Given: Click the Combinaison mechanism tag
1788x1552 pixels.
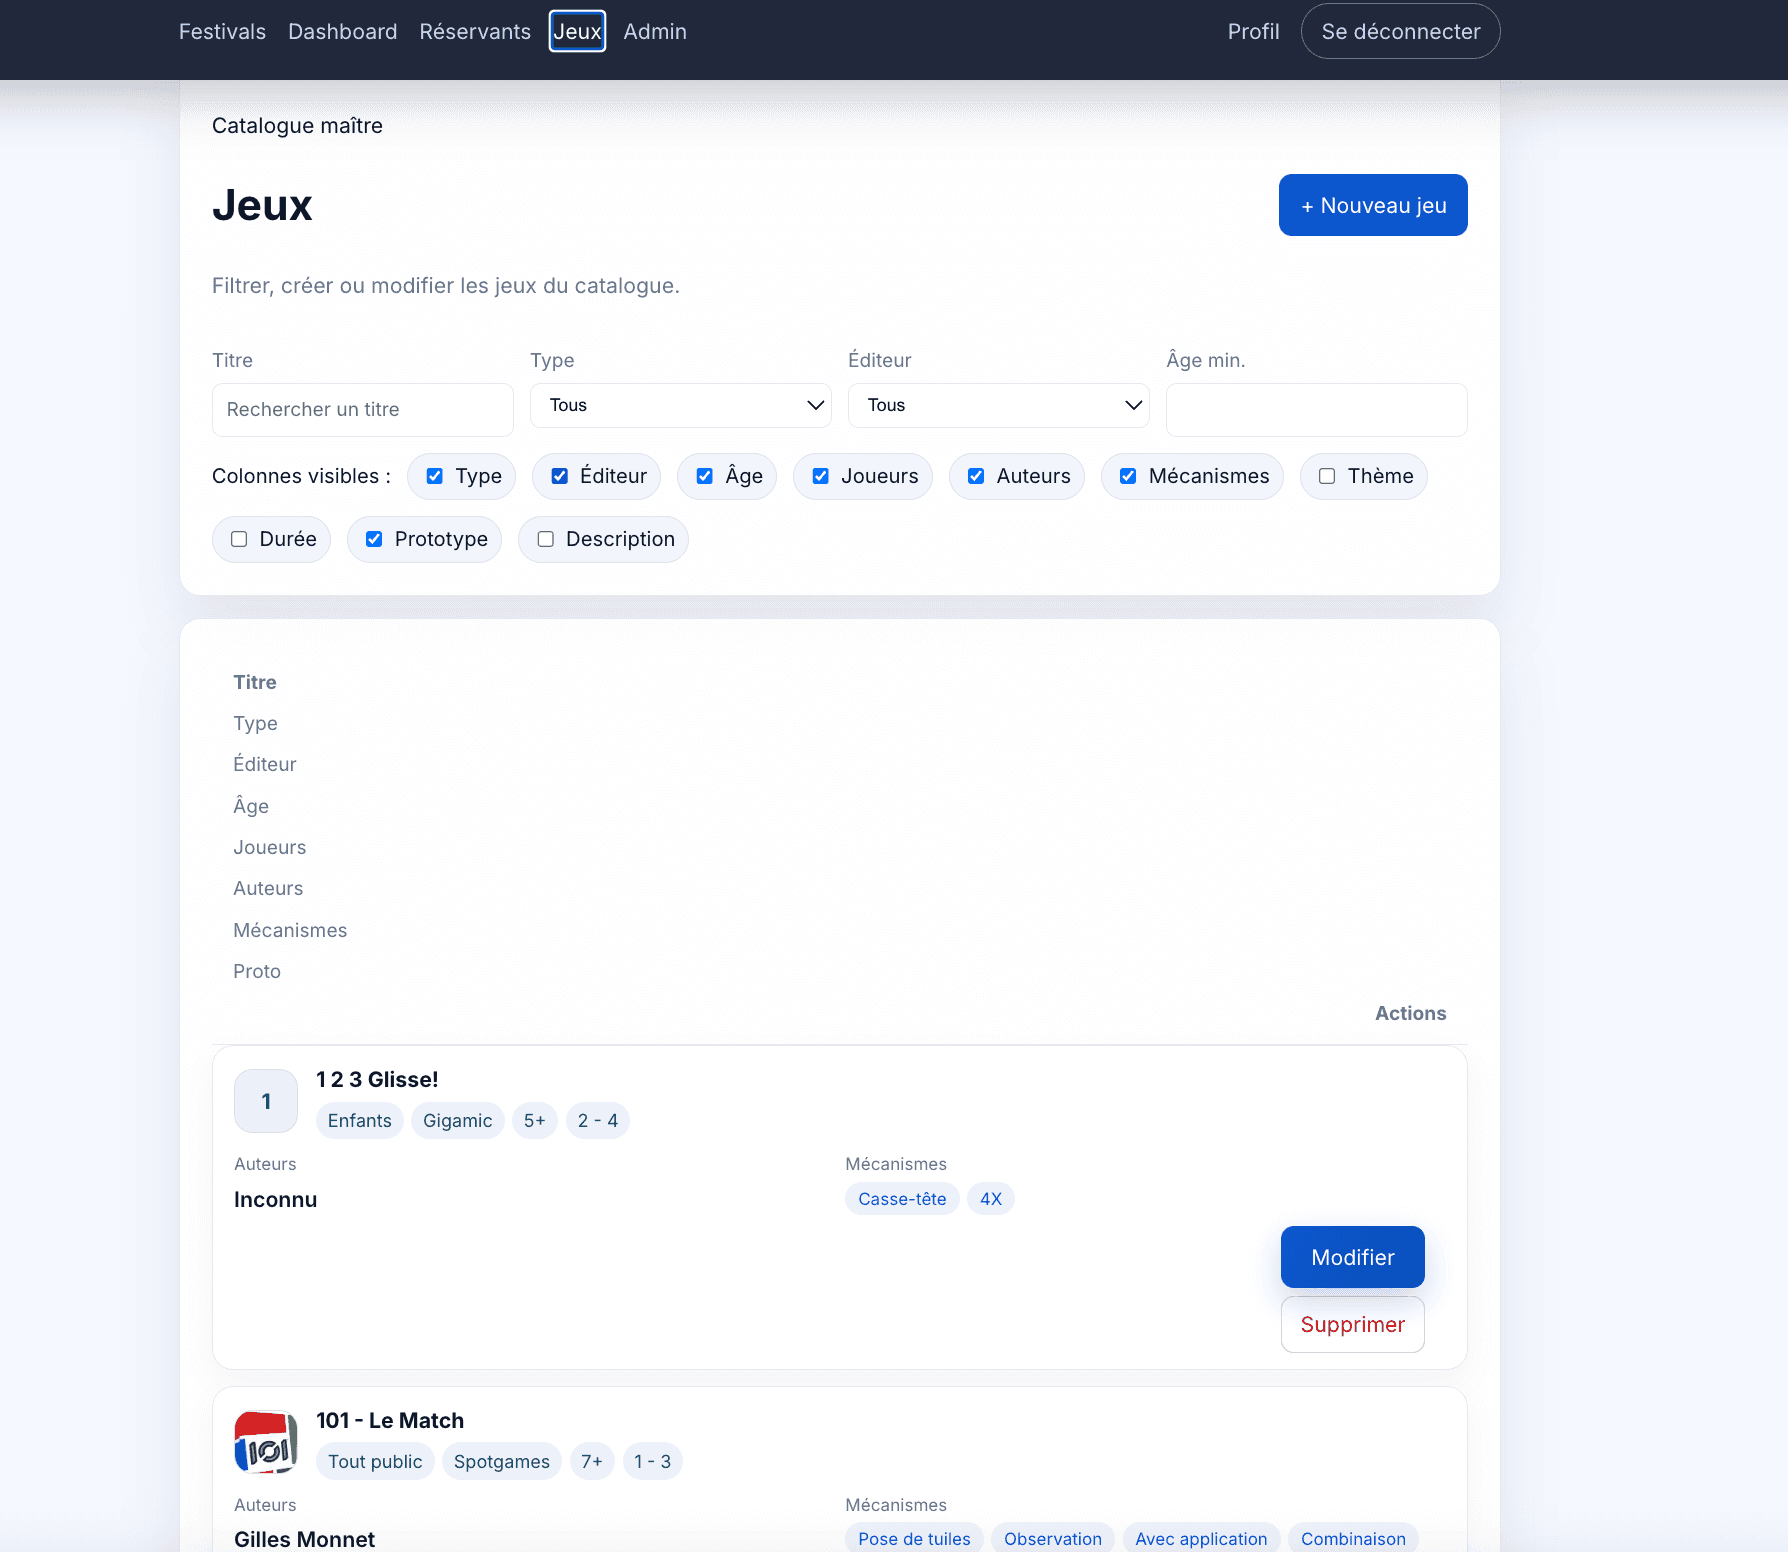Looking at the screenshot, I should pos(1353,1538).
